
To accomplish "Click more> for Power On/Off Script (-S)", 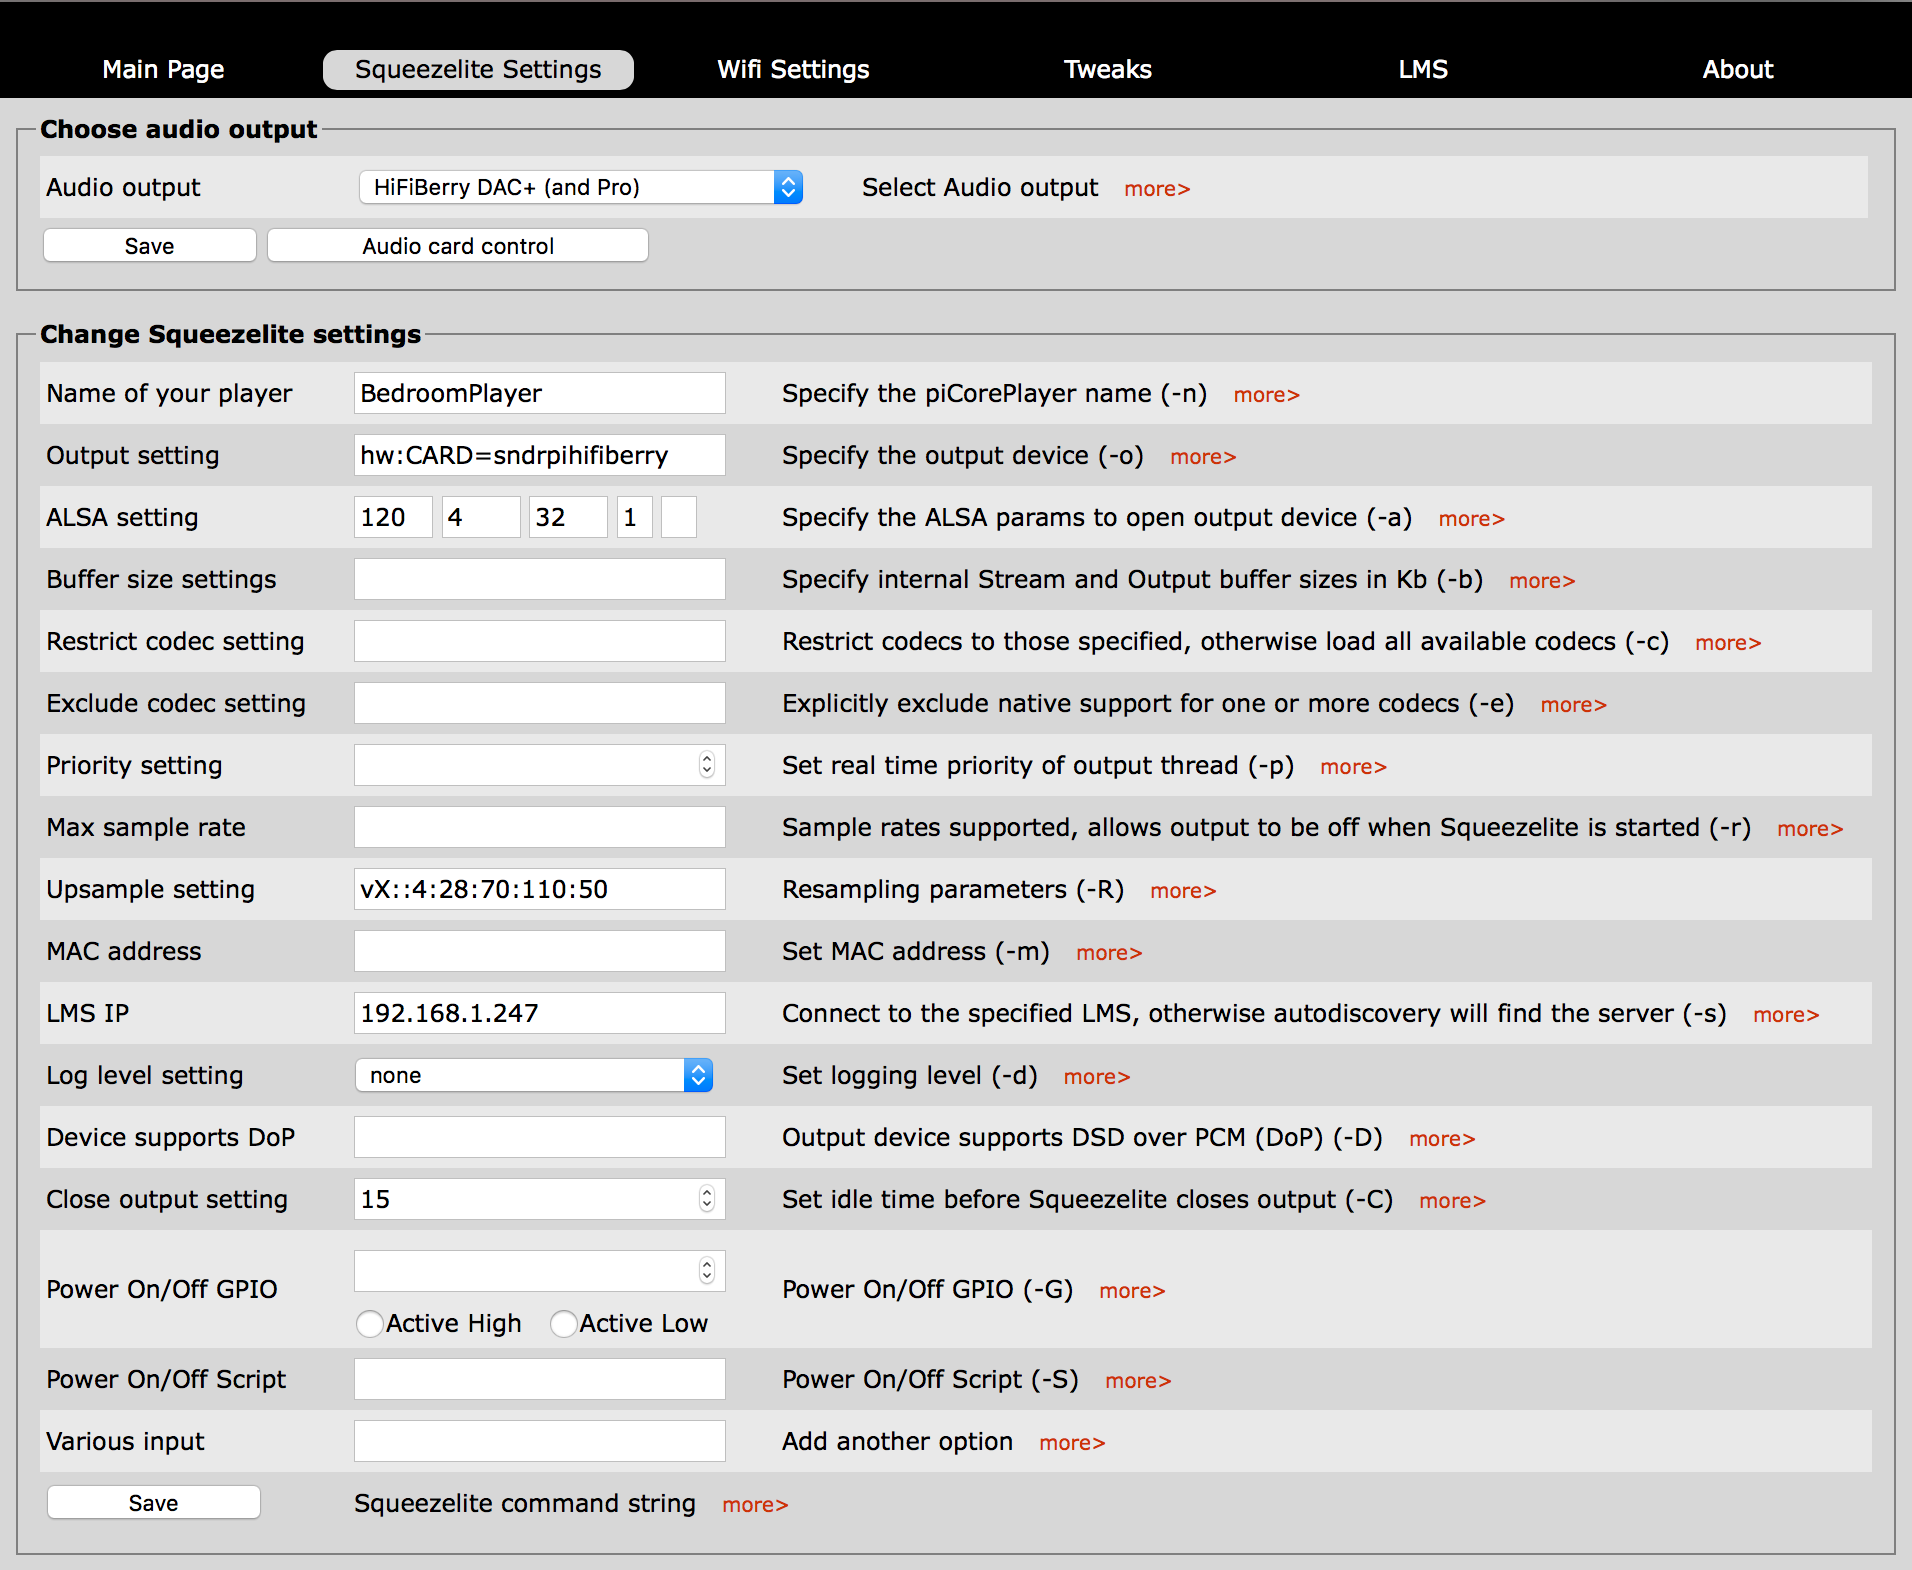I will tap(1138, 1381).
